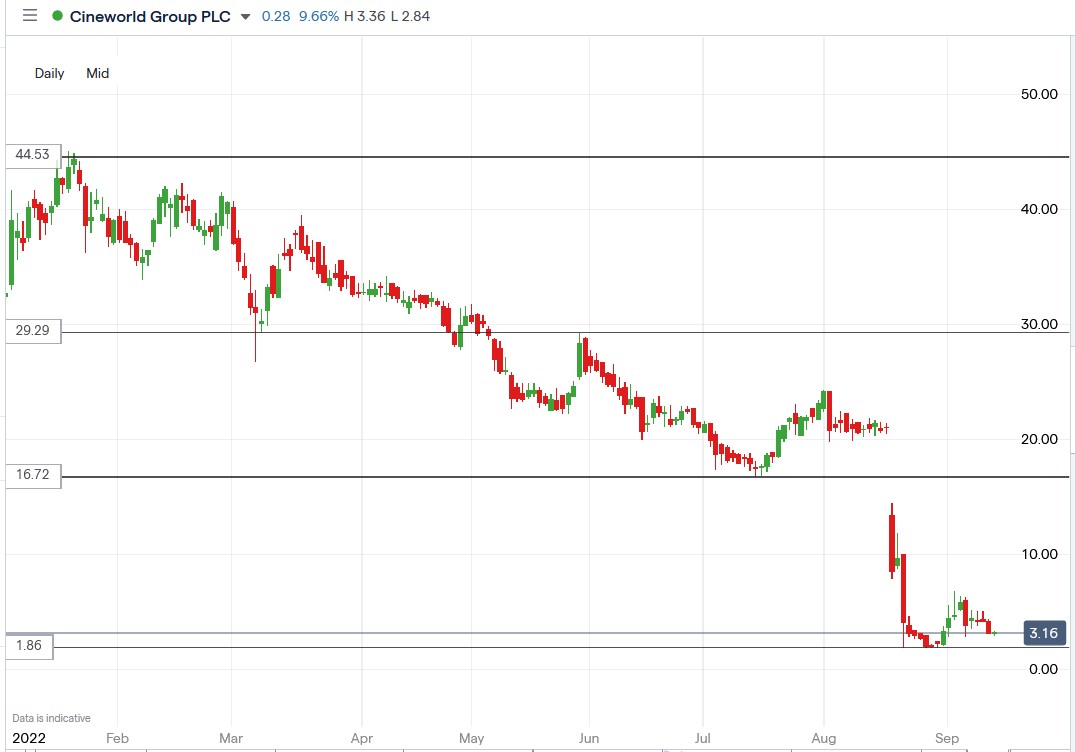Click the 2022 label on time axis
The image size is (1075, 752).
pos(29,738)
